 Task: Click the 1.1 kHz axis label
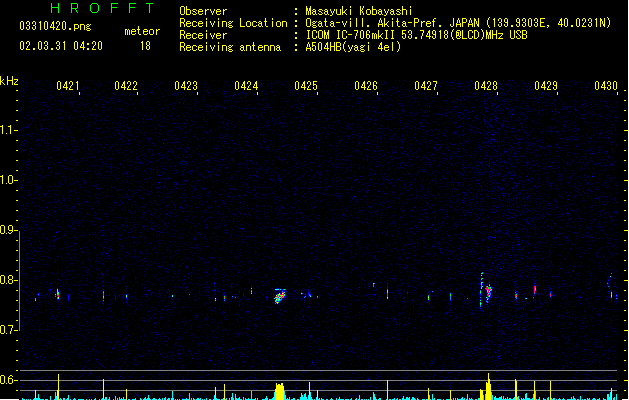(8, 130)
